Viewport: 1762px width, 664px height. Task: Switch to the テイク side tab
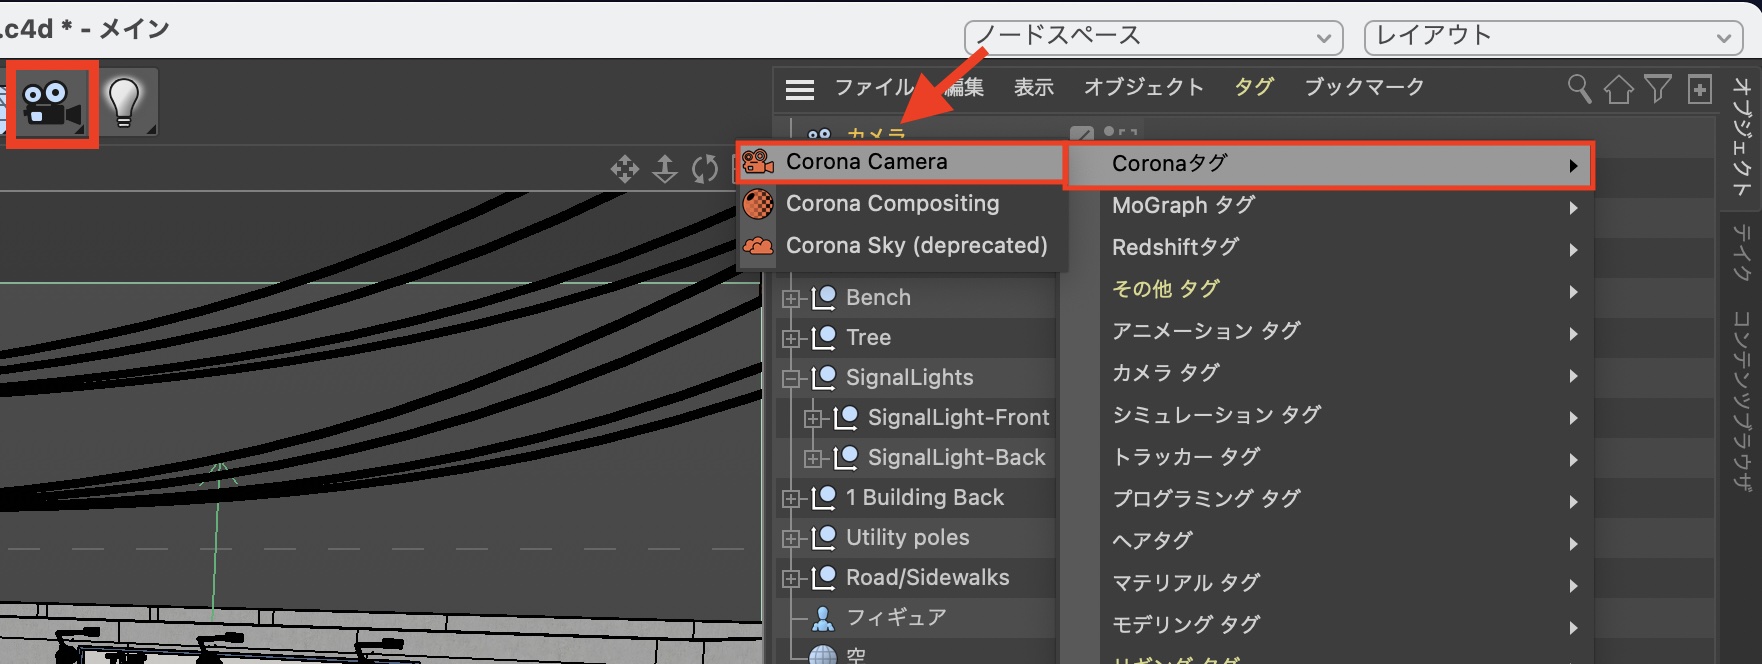tap(1742, 252)
